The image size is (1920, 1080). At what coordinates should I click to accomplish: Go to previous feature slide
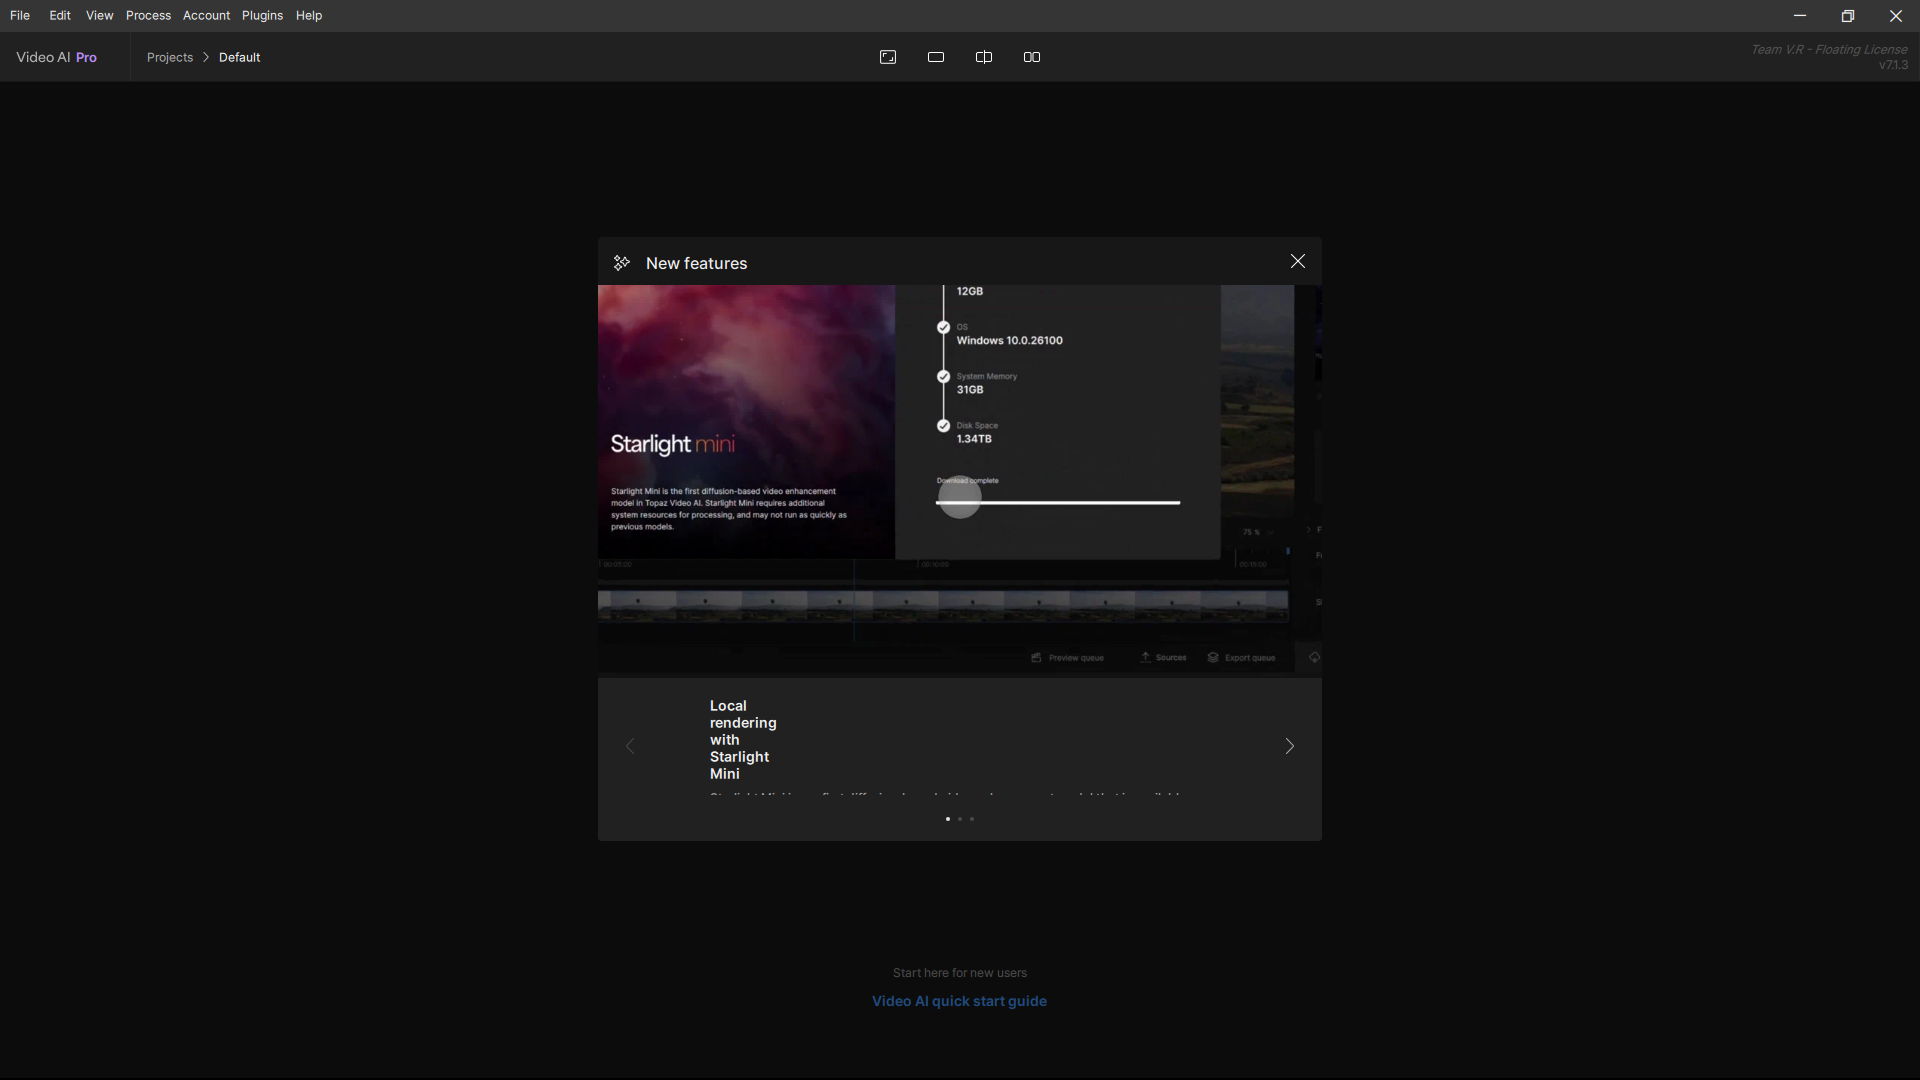click(630, 746)
